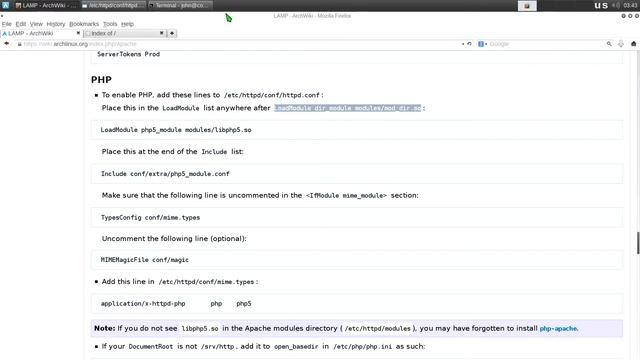Click the workspace pager box in panel

click(527, 6)
